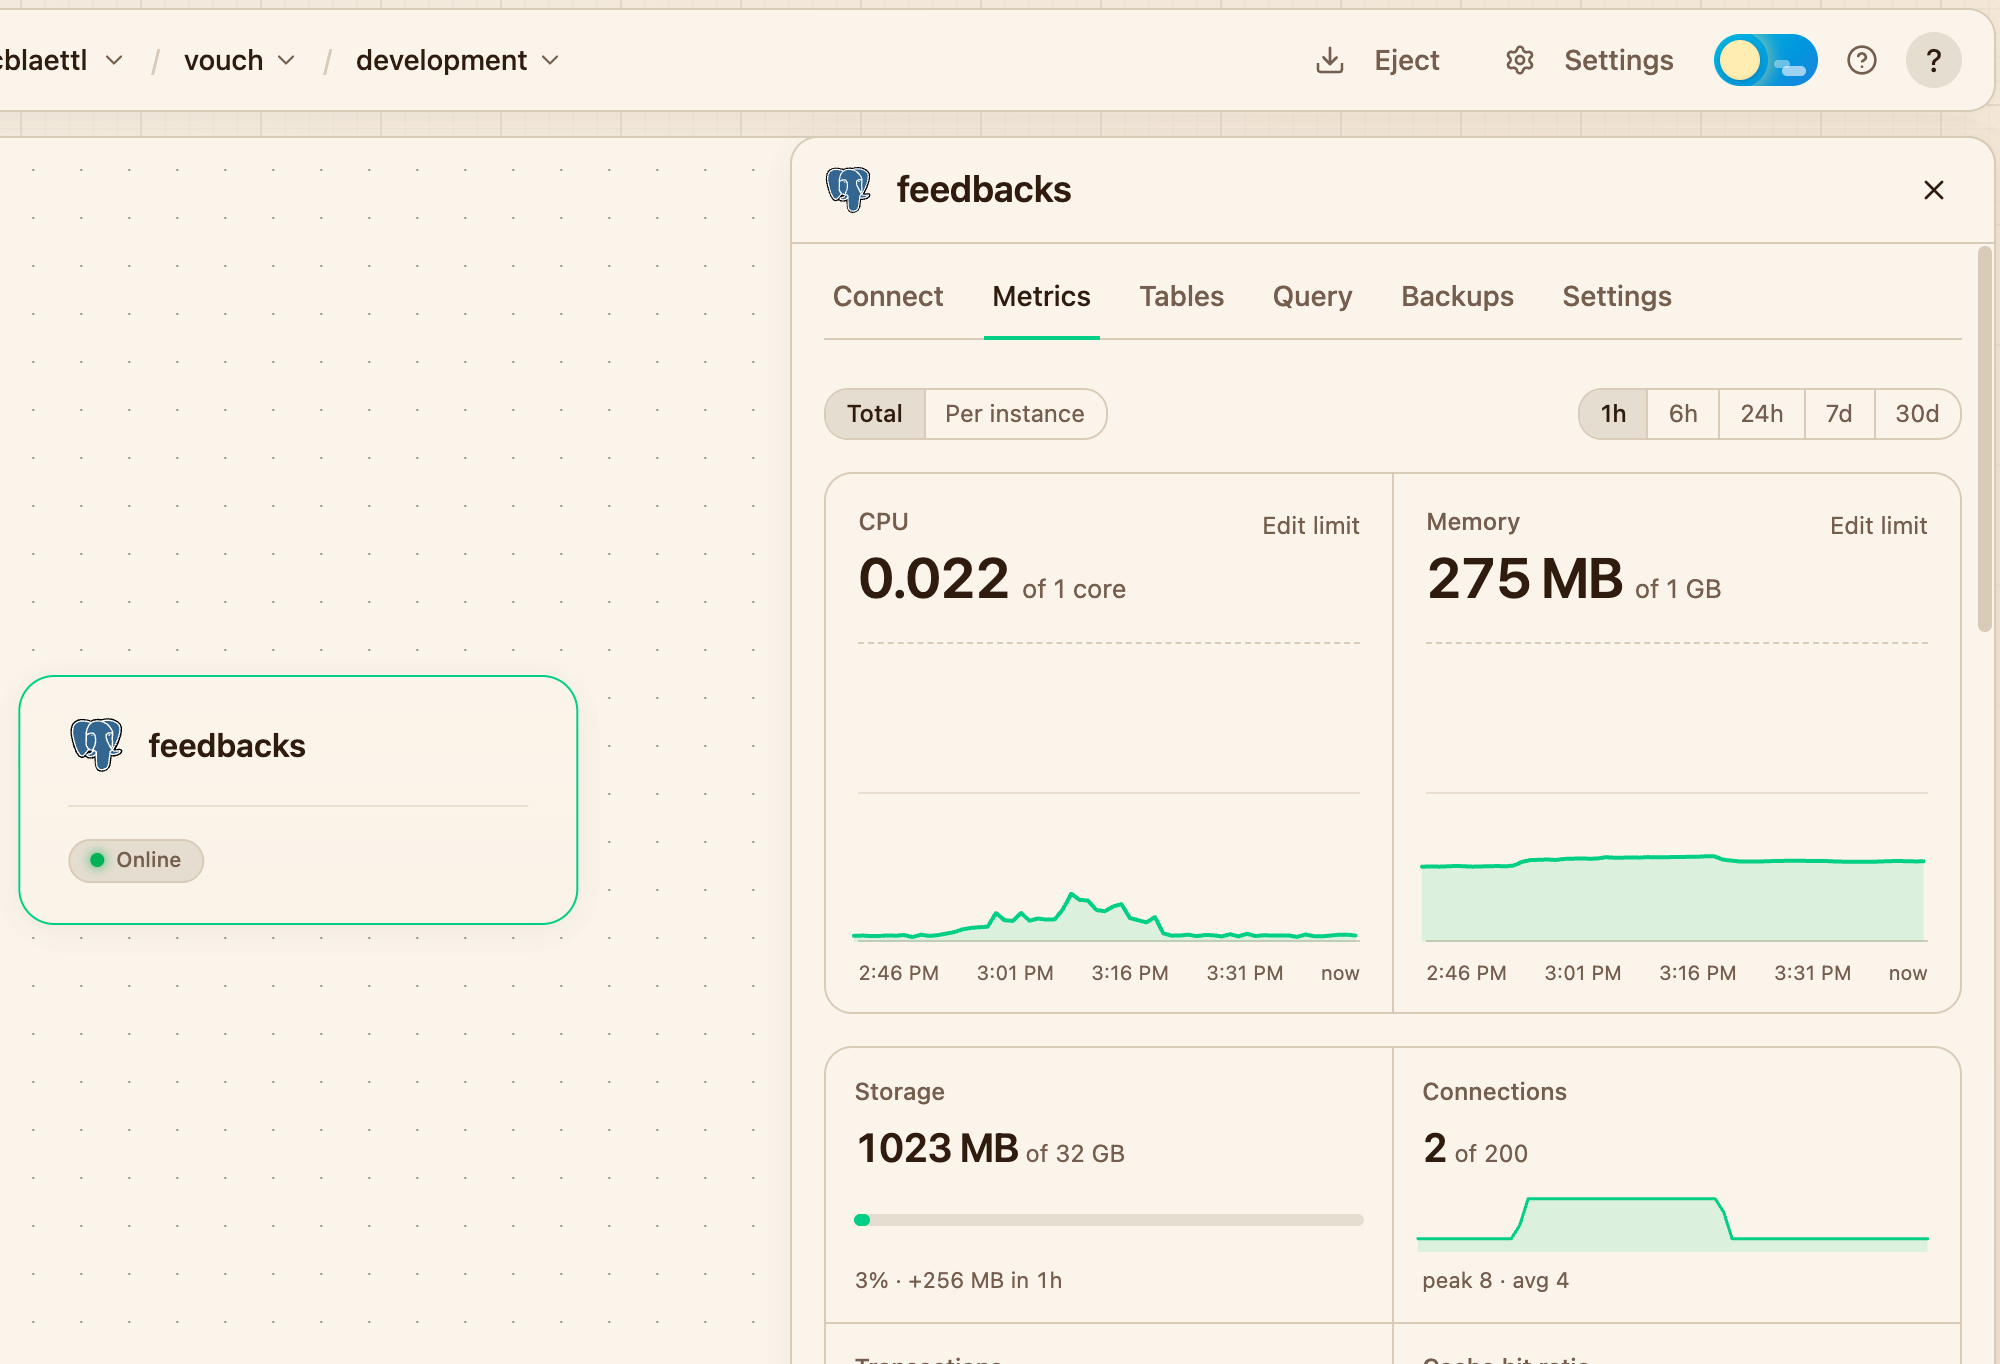Click the 'peak 8 · avg 4' text
Image resolution: width=2000 pixels, height=1364 pixels.
[x=1495, y=1281]
